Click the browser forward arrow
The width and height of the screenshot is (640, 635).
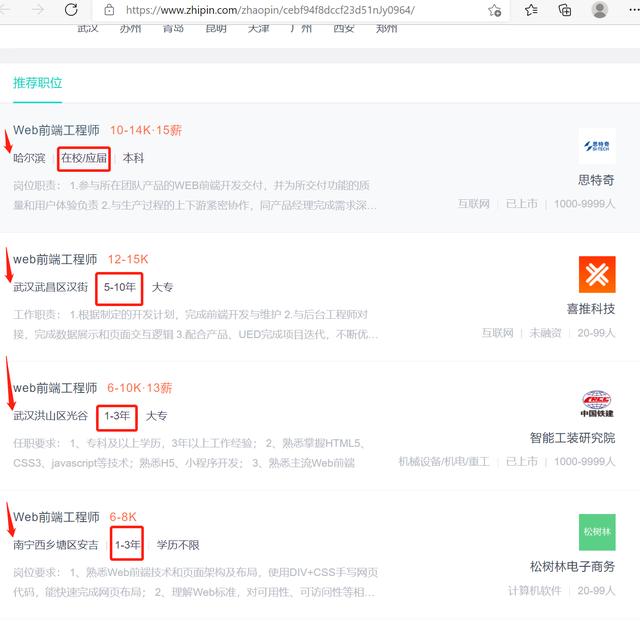[38, 10]
